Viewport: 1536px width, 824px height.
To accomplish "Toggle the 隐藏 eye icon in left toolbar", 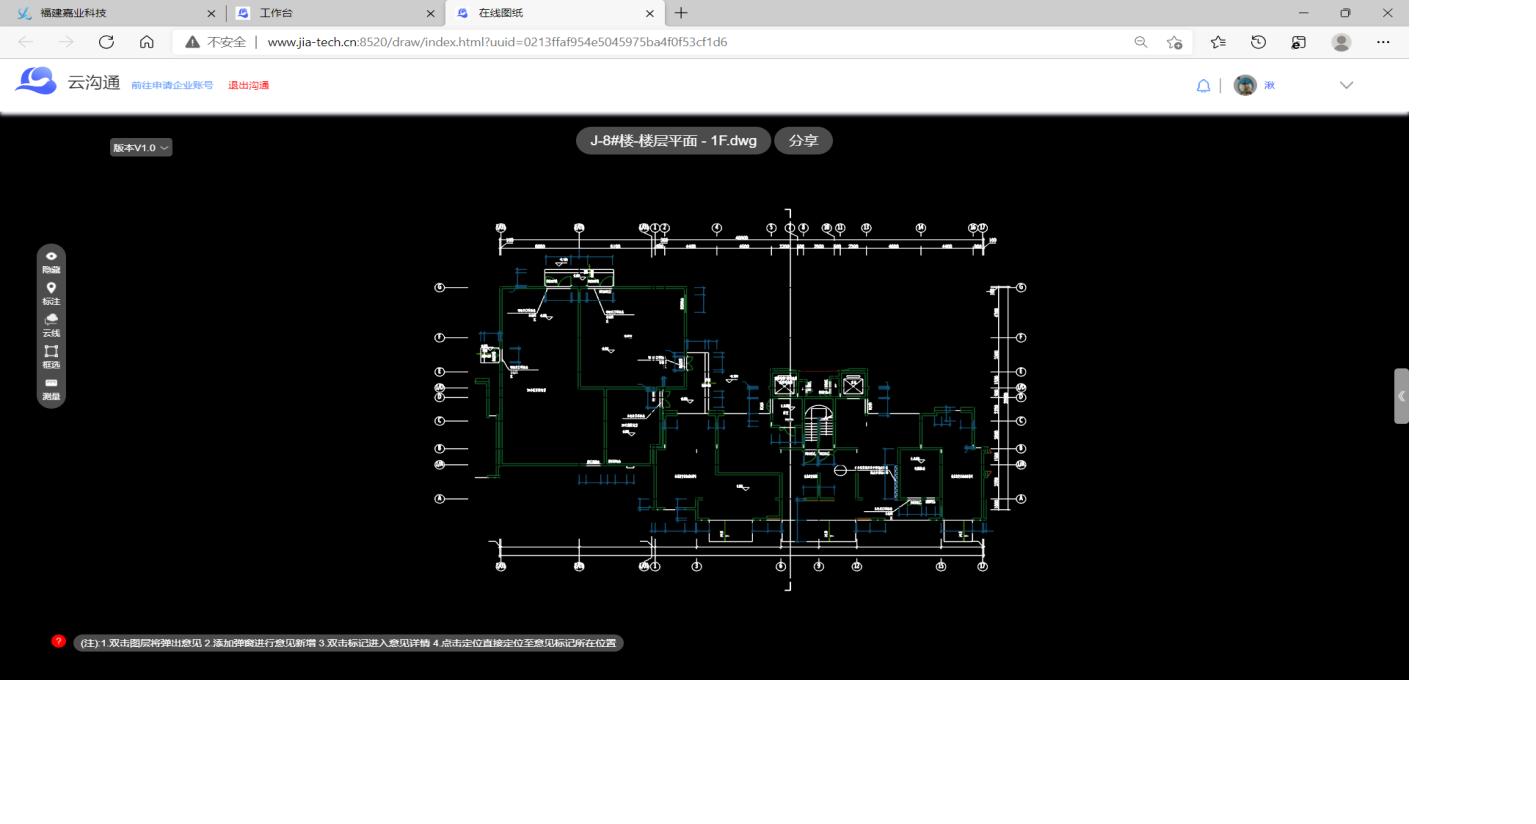I will click(51, 258).
